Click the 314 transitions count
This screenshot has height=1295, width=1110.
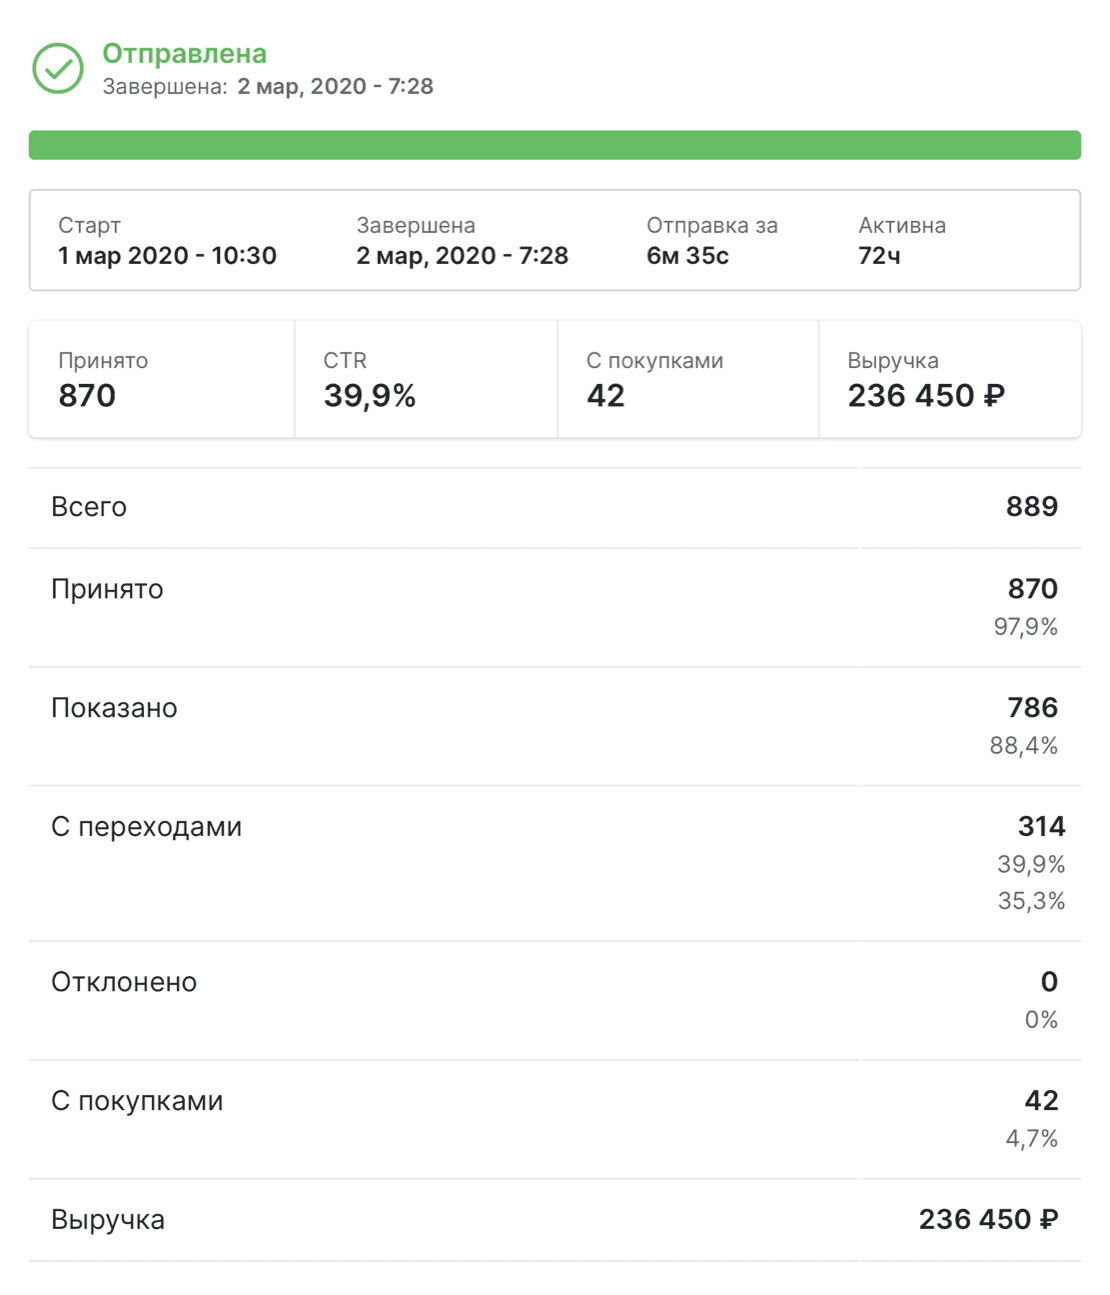click(1041, 826)
